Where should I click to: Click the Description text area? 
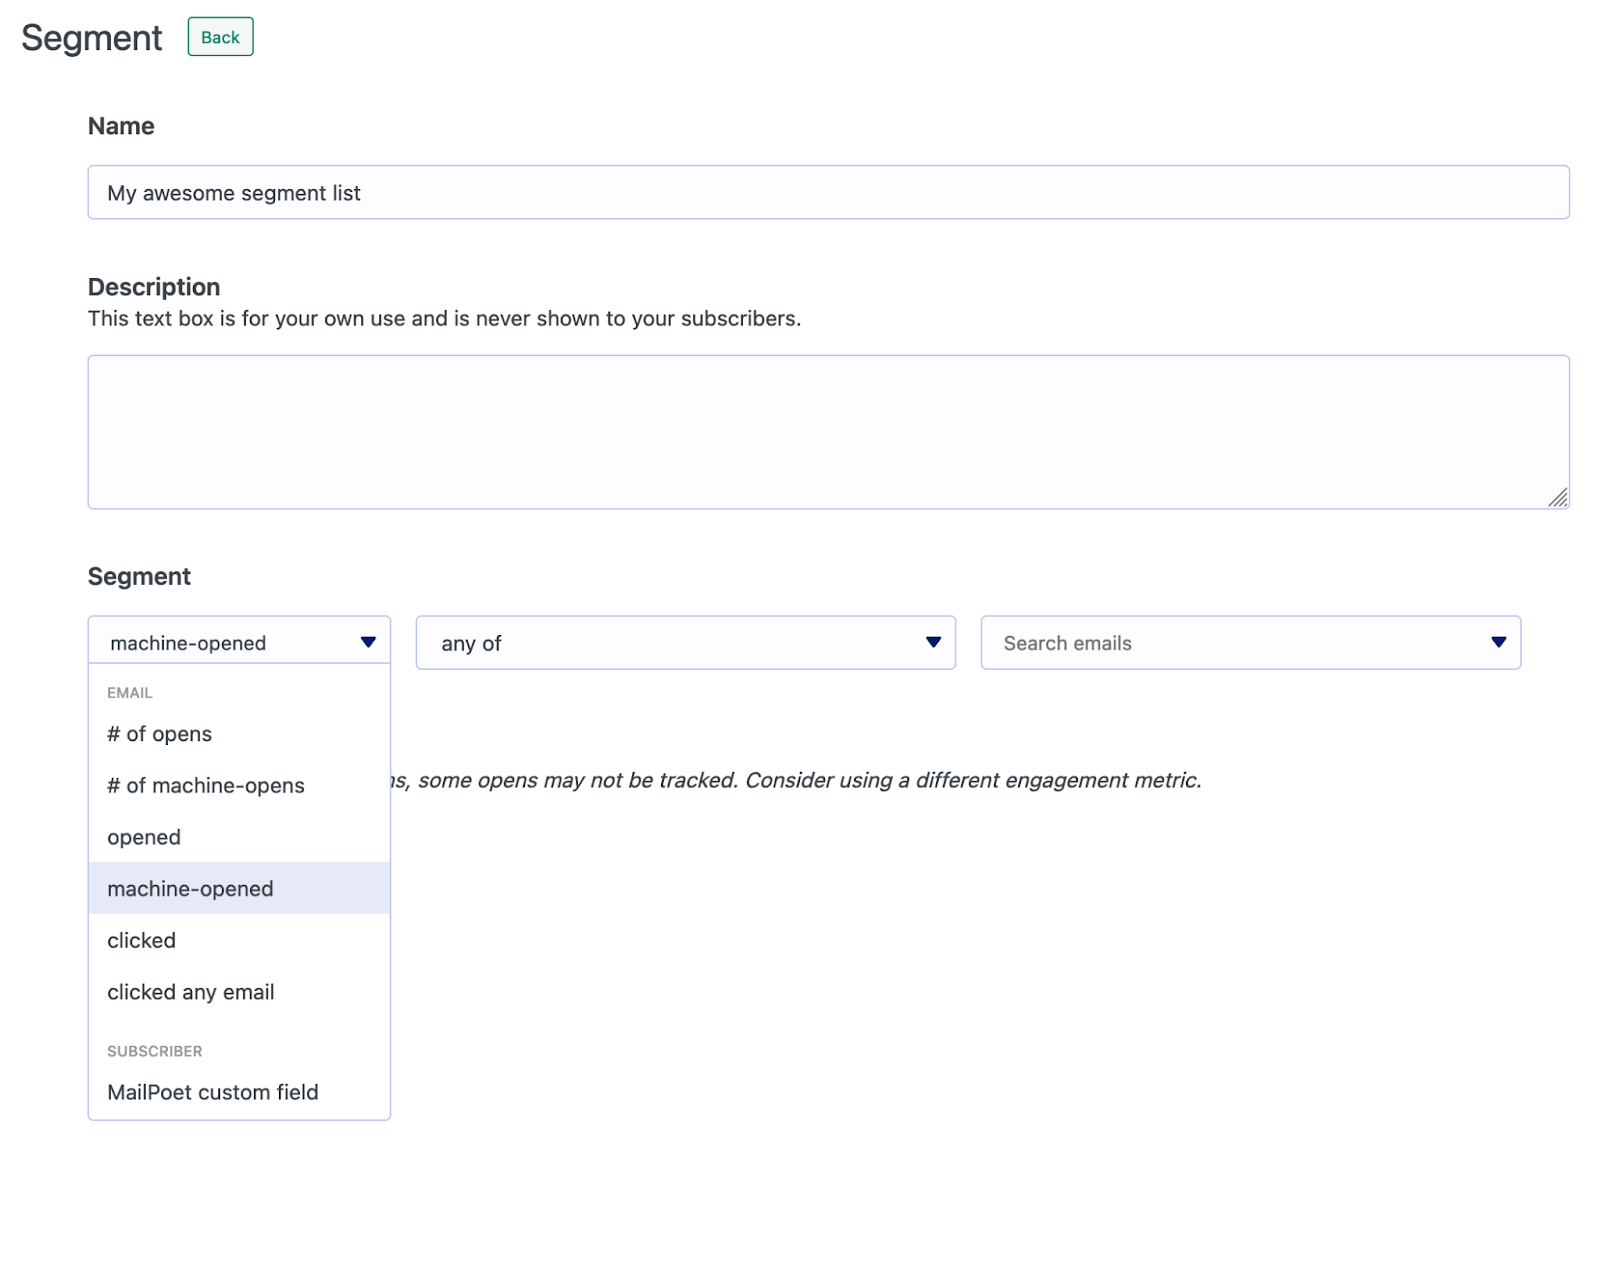click(828, 432)
